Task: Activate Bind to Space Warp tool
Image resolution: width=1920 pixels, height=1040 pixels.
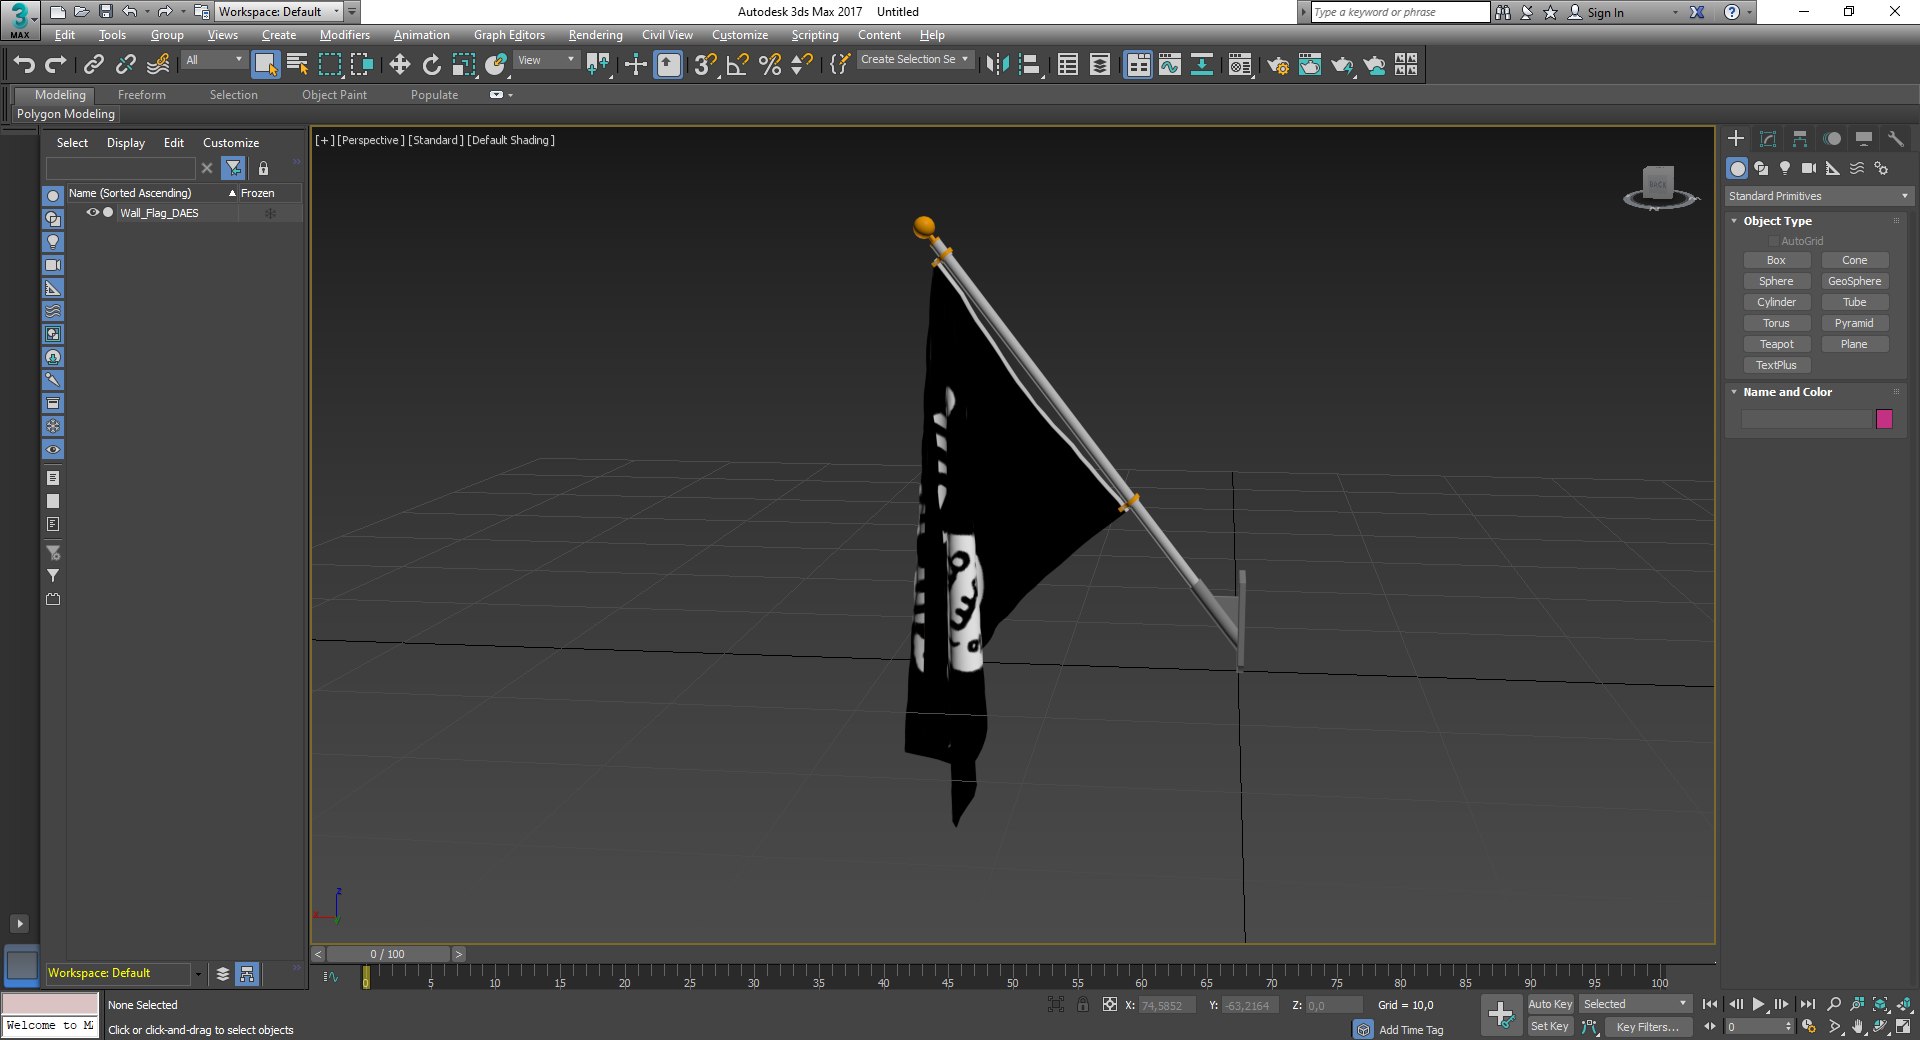Action: 158,65
